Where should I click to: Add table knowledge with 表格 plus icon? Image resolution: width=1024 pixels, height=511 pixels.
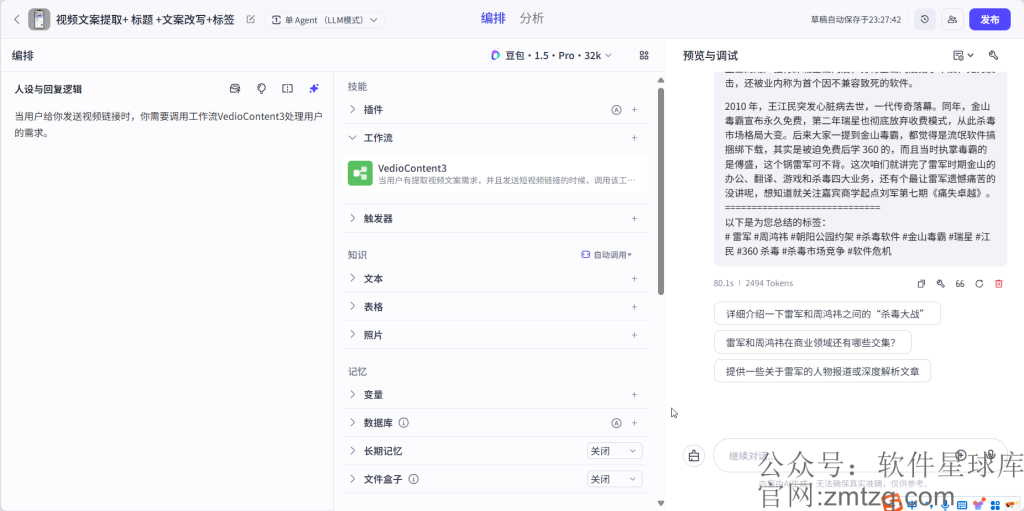(x=634, y=306)
